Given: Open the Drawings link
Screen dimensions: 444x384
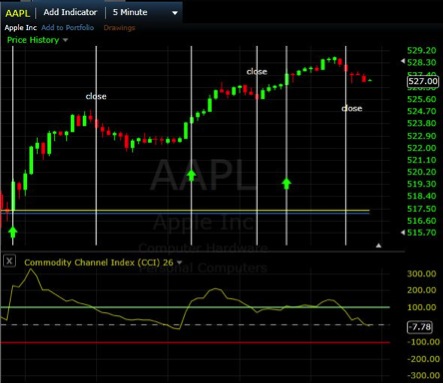Looking at the screenshot, I should (x=119, y=28).
